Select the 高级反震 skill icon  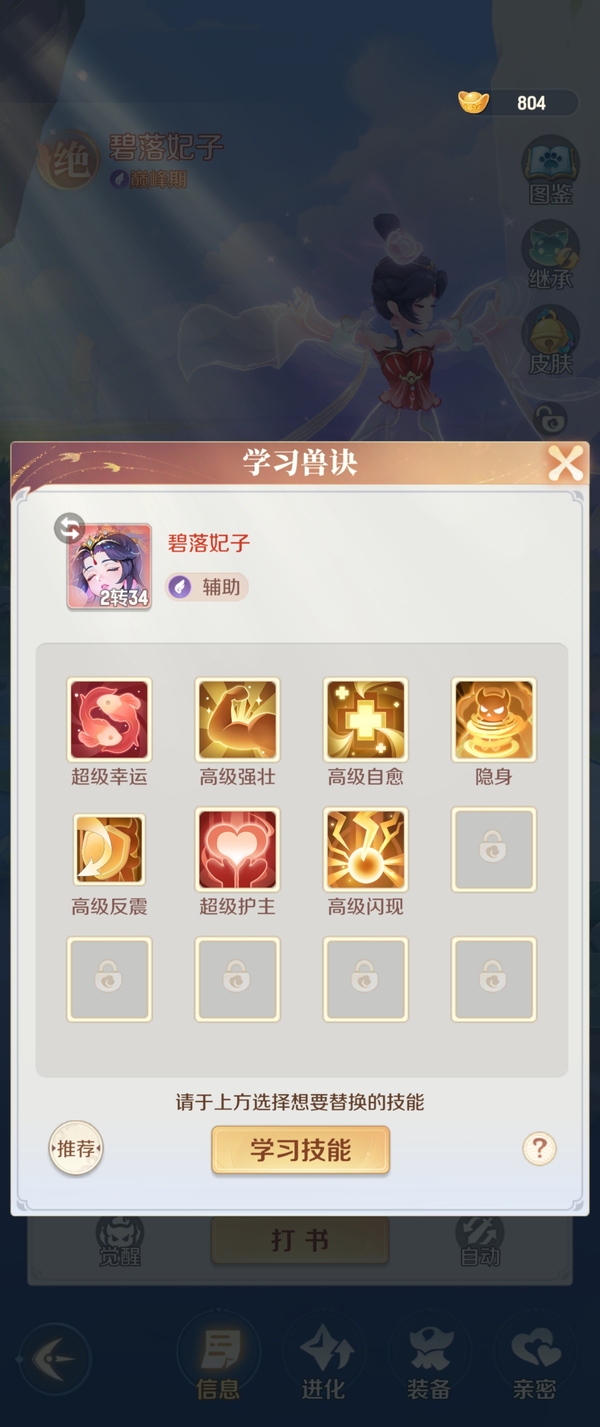point(109,850)
